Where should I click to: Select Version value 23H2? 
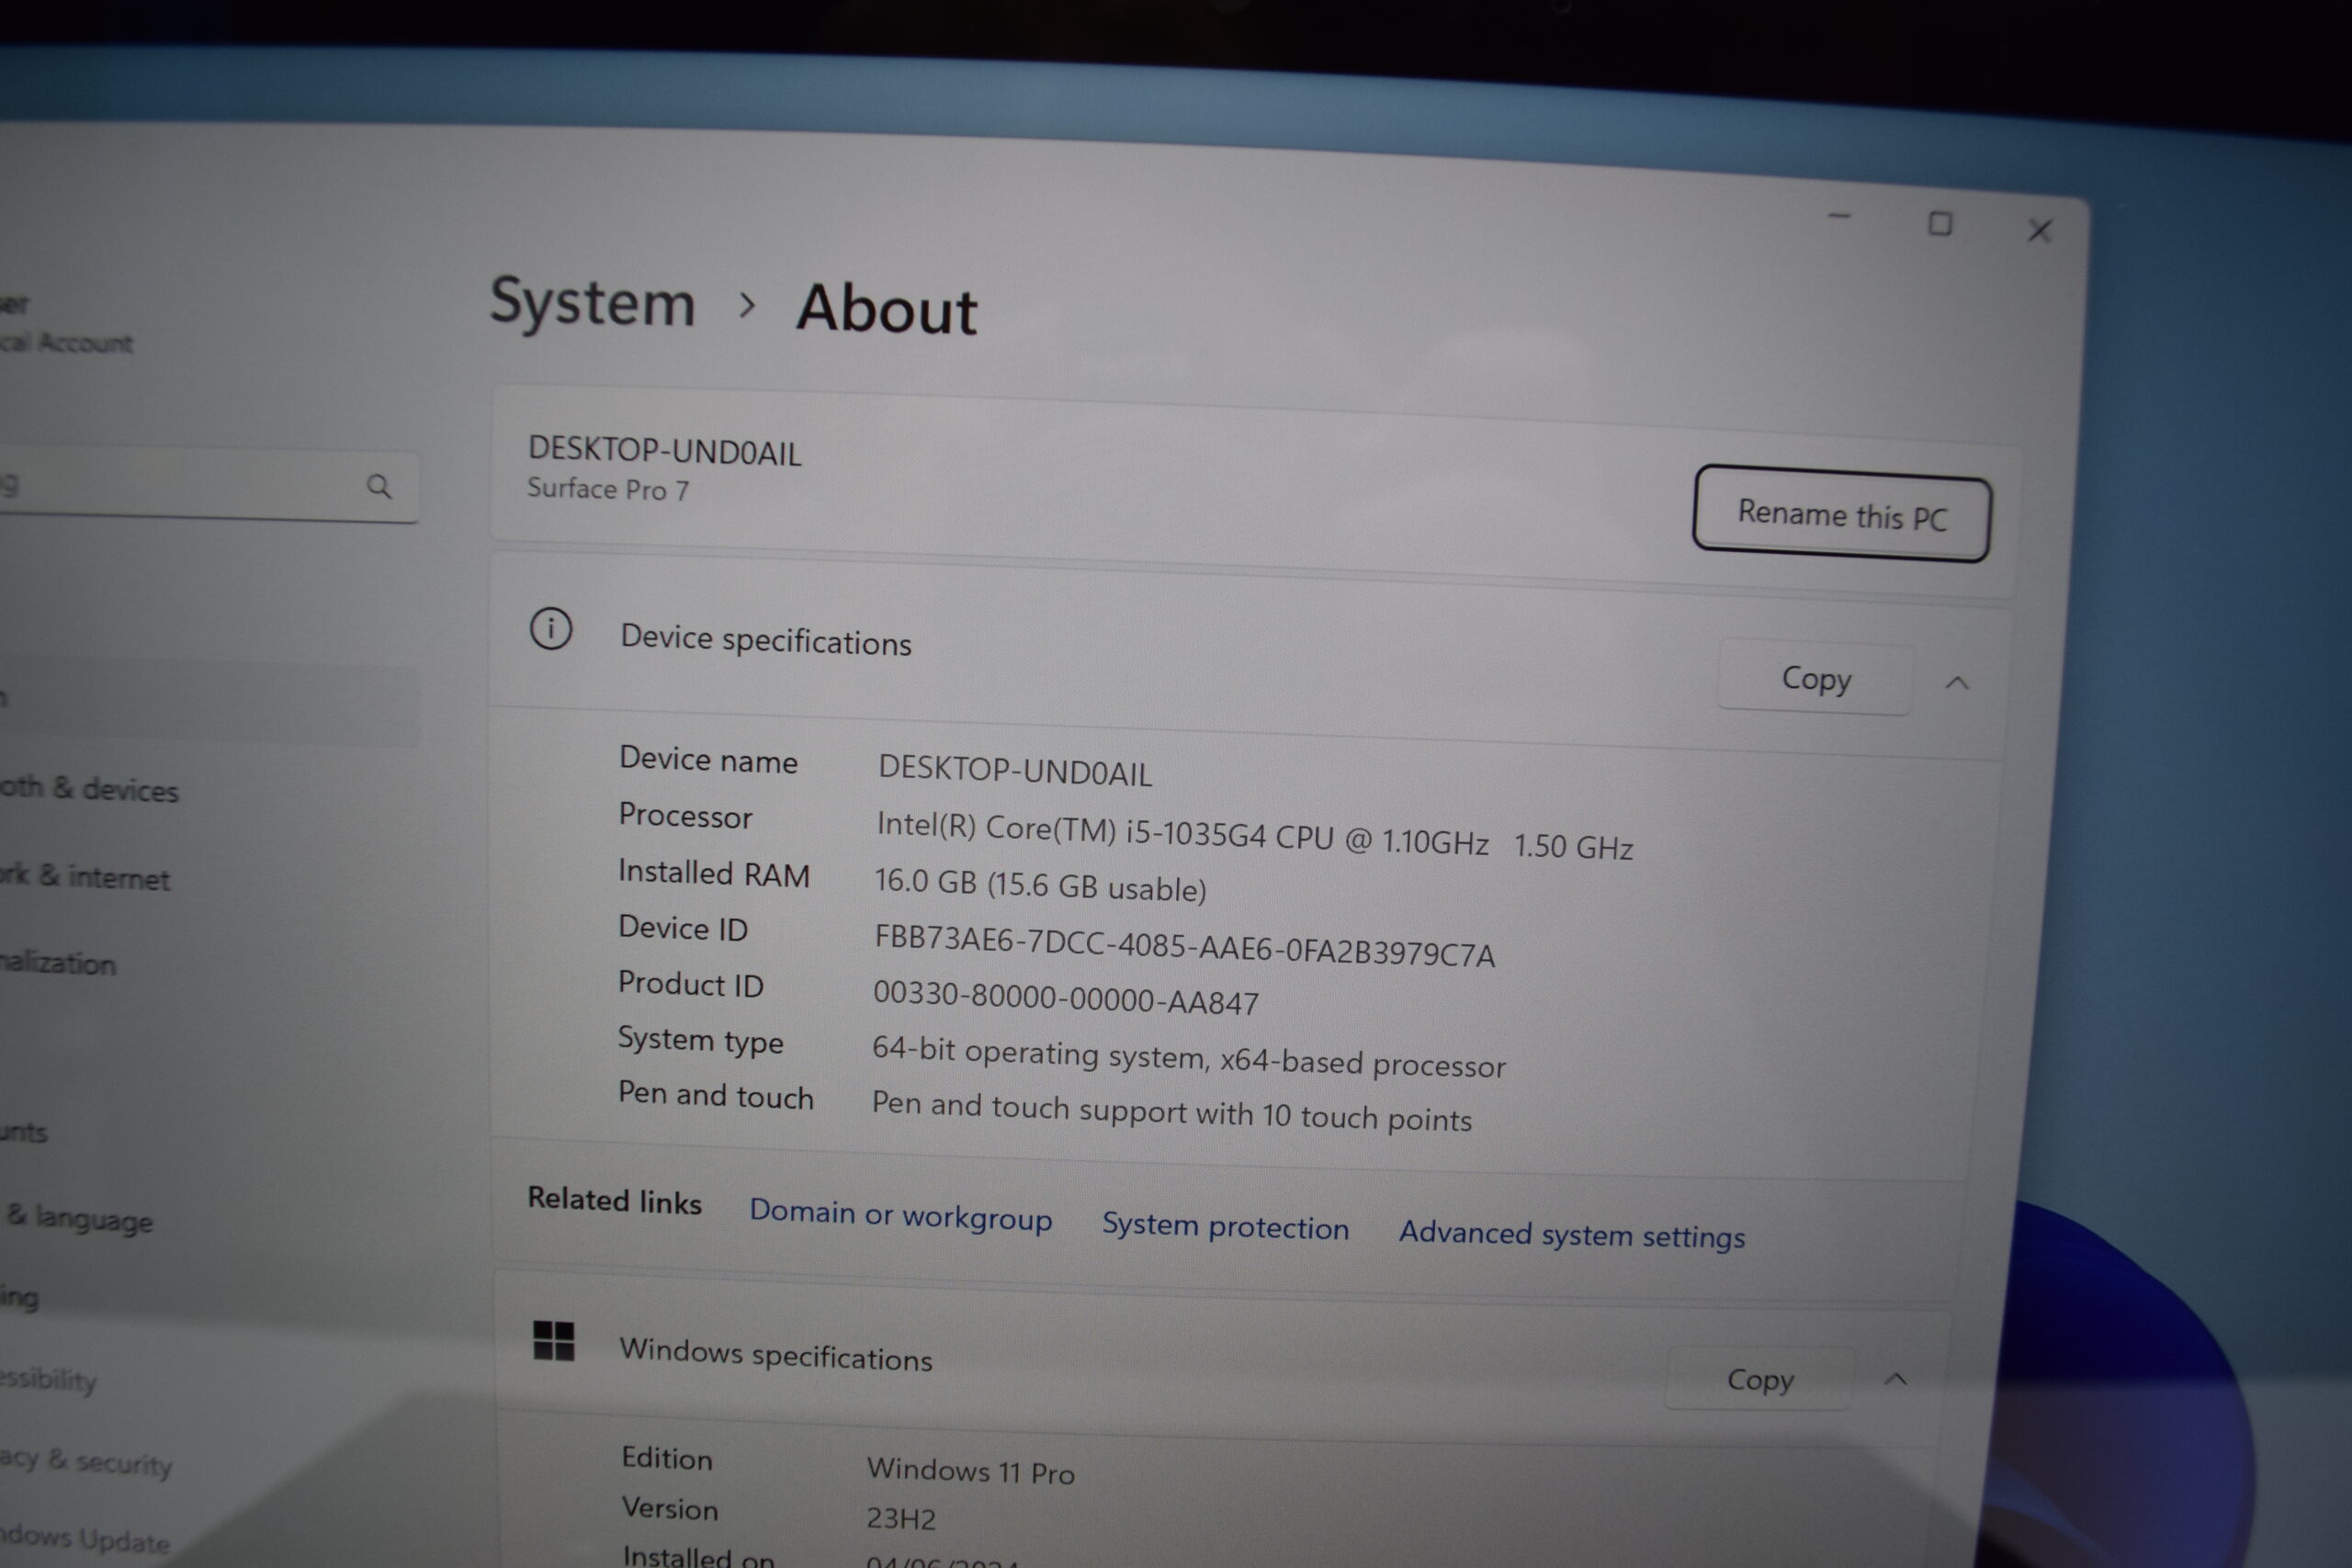(901, 1518)
